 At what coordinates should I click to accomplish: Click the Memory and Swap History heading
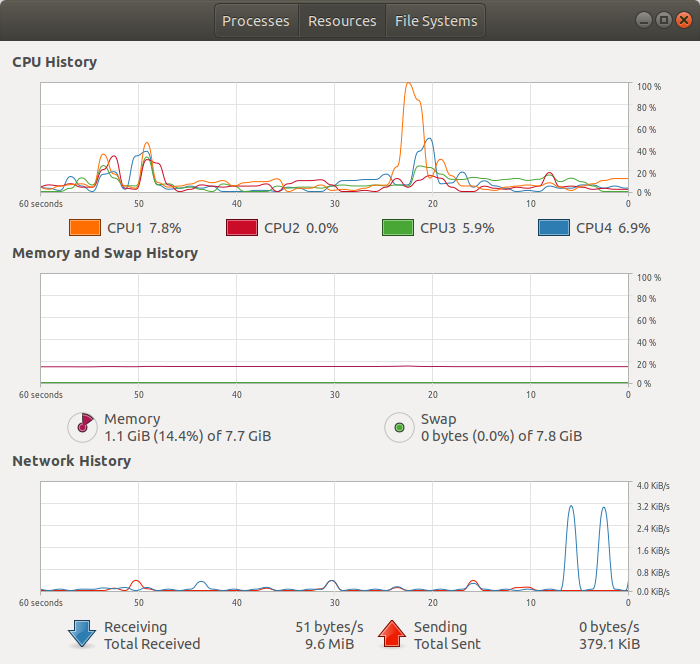point(105,253)
